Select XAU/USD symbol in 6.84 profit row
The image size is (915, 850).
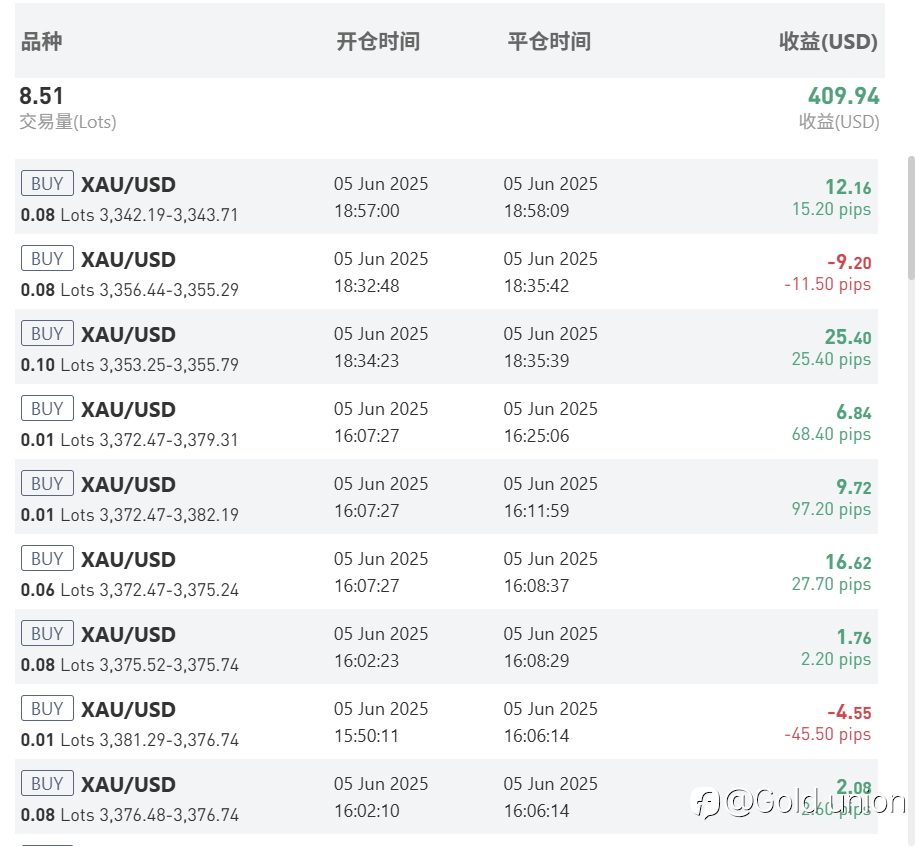tap(128, 410)
